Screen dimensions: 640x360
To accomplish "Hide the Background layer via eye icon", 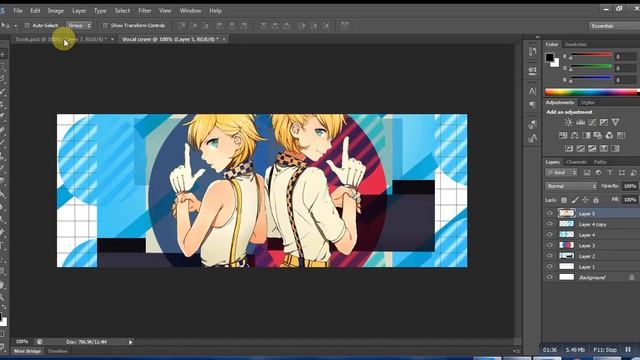I will click(549, 277).
